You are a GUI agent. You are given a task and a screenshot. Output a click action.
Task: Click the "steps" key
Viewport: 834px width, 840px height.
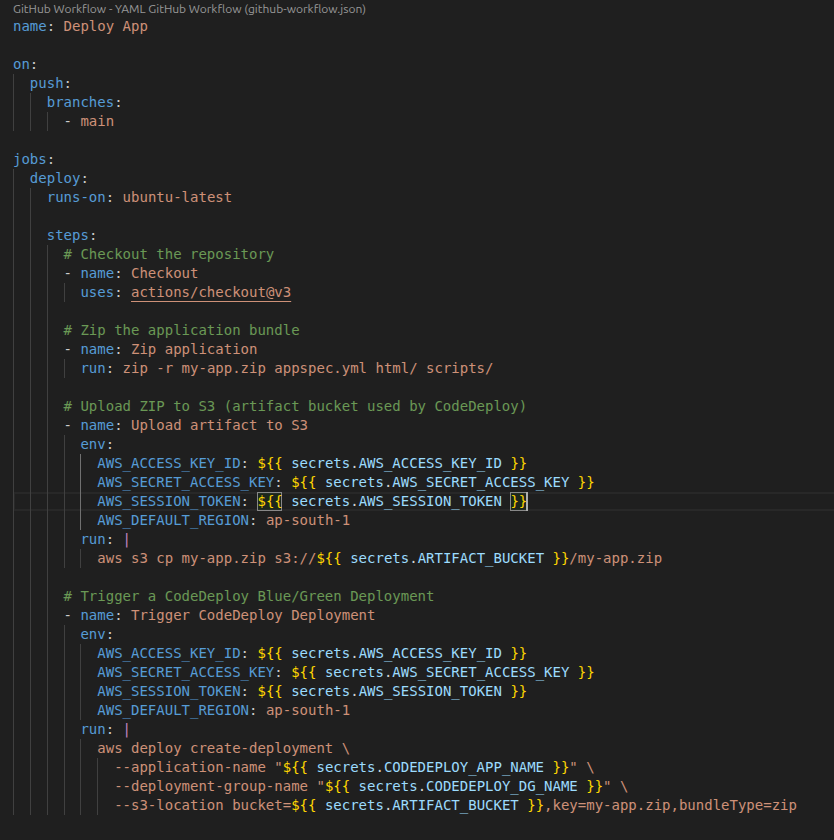tap(68, 235)
